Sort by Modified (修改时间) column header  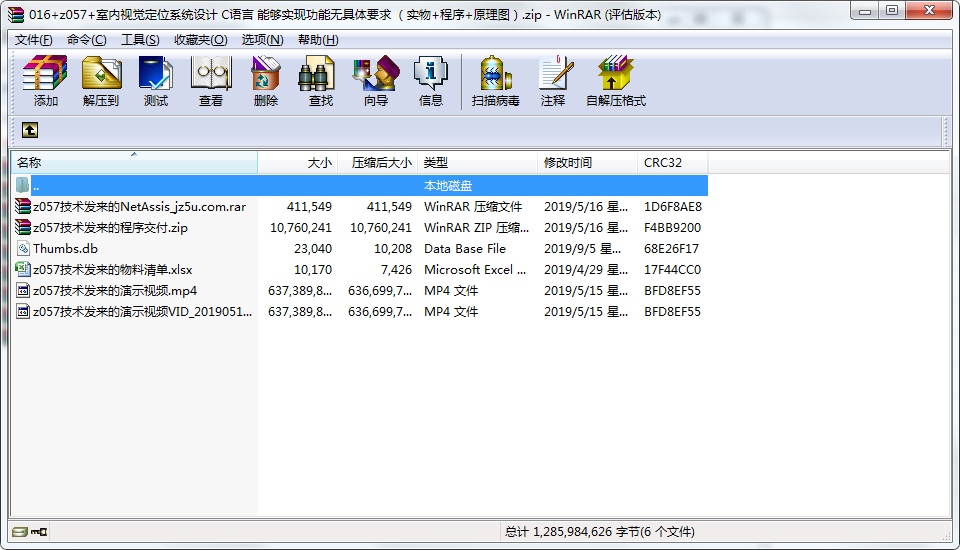[587, 162]
